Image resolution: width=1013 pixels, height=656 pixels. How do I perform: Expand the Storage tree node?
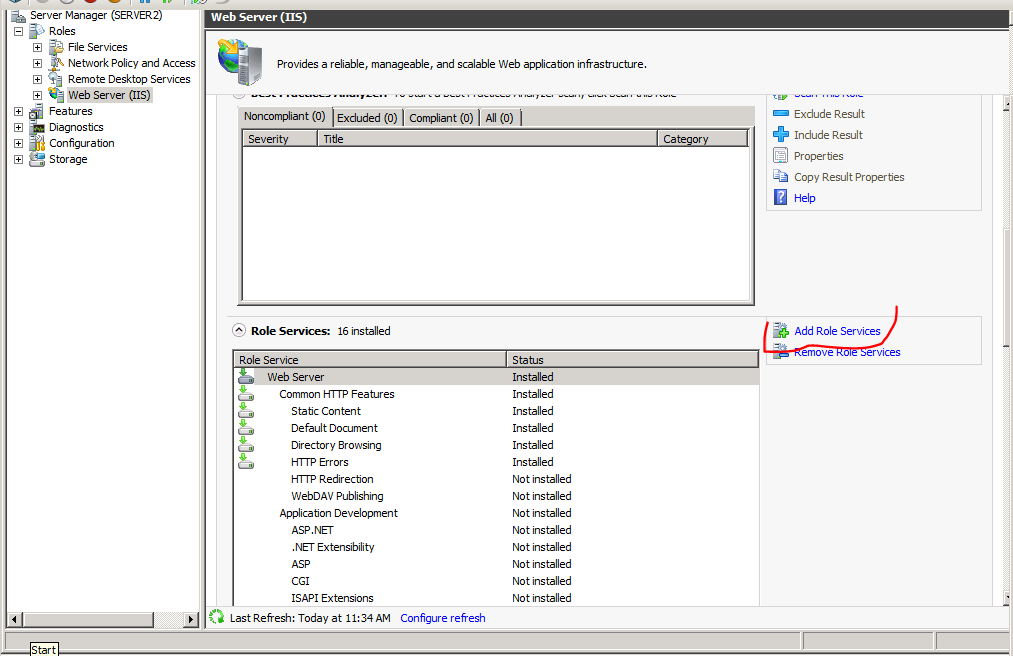pyautogui.click(x=18, y=159)
